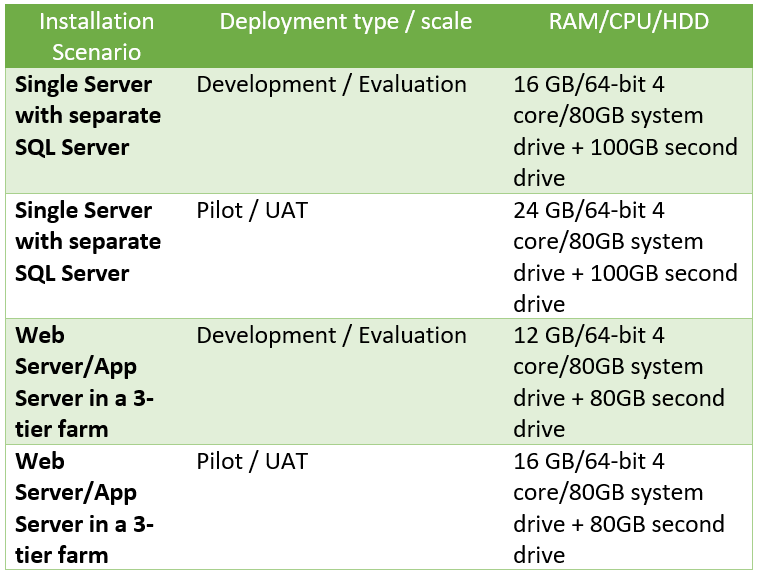Select Web Server/App Server cell in the 12 GB row
760x578 pixels.
point(84,382)
